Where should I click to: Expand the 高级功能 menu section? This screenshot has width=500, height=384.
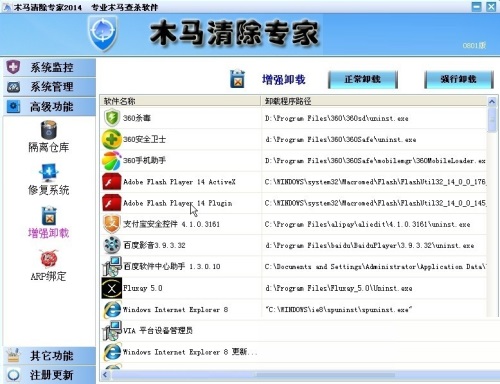[x=49, y=107]
